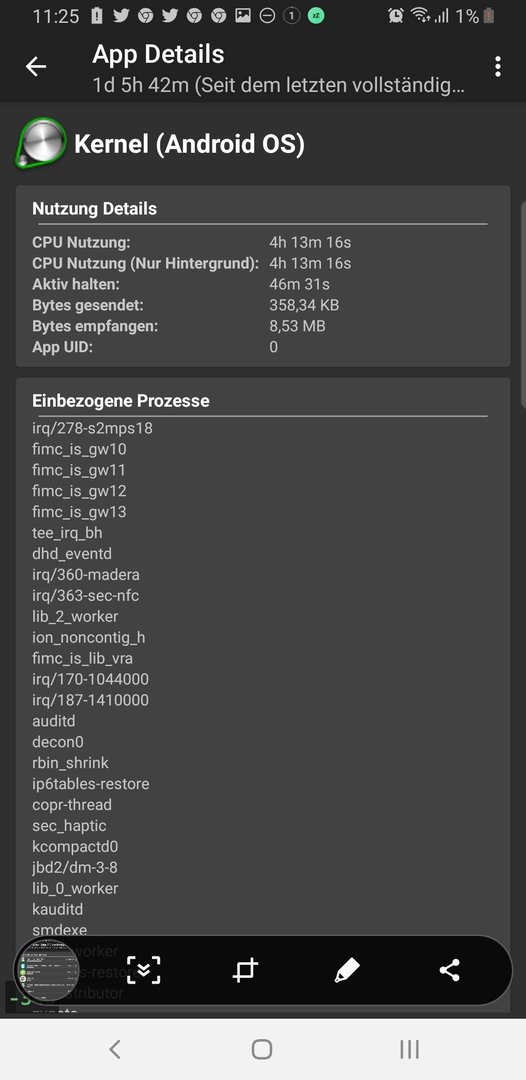
Task: Tap the Einbezogene Prozesse section header
Action: [x=120, y=401]
